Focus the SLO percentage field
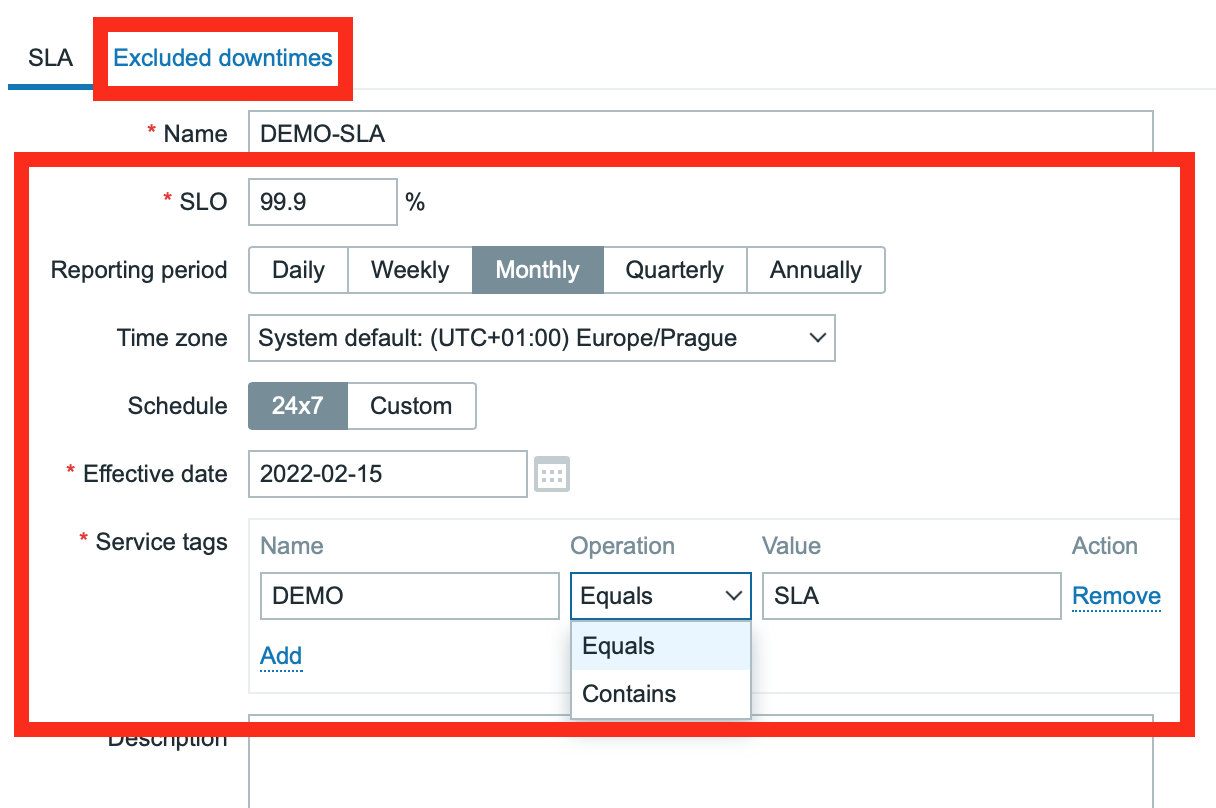The height and width of the screenshot is (808, 1216). coord(322,202)
